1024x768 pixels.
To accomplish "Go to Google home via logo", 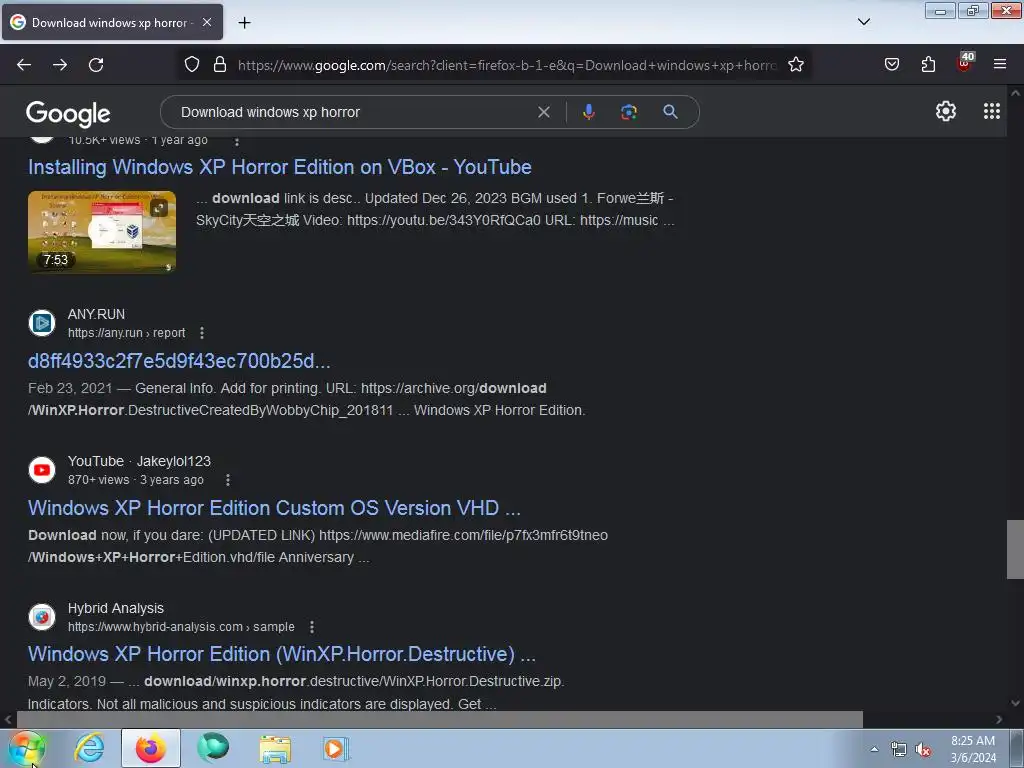I will [68, 114].
